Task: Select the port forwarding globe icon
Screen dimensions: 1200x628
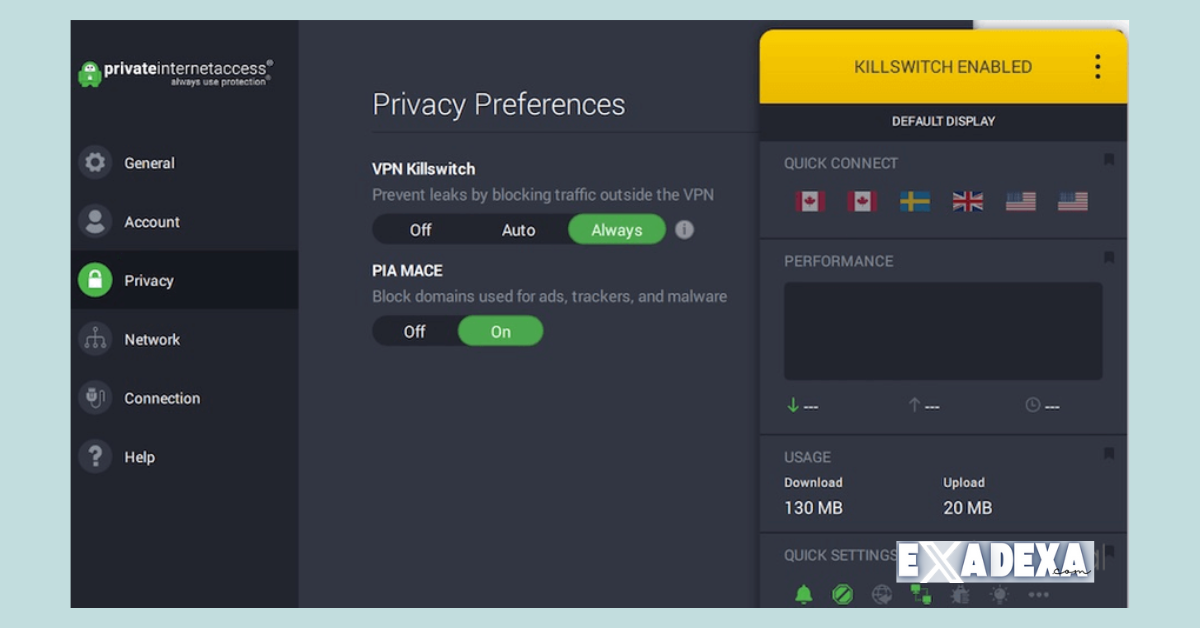Action: coord(882,594)
